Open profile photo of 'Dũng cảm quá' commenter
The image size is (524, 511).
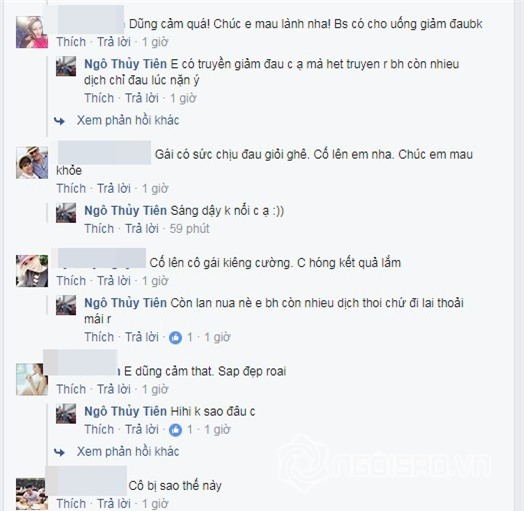pyautogui.click(x=32, y=32)
